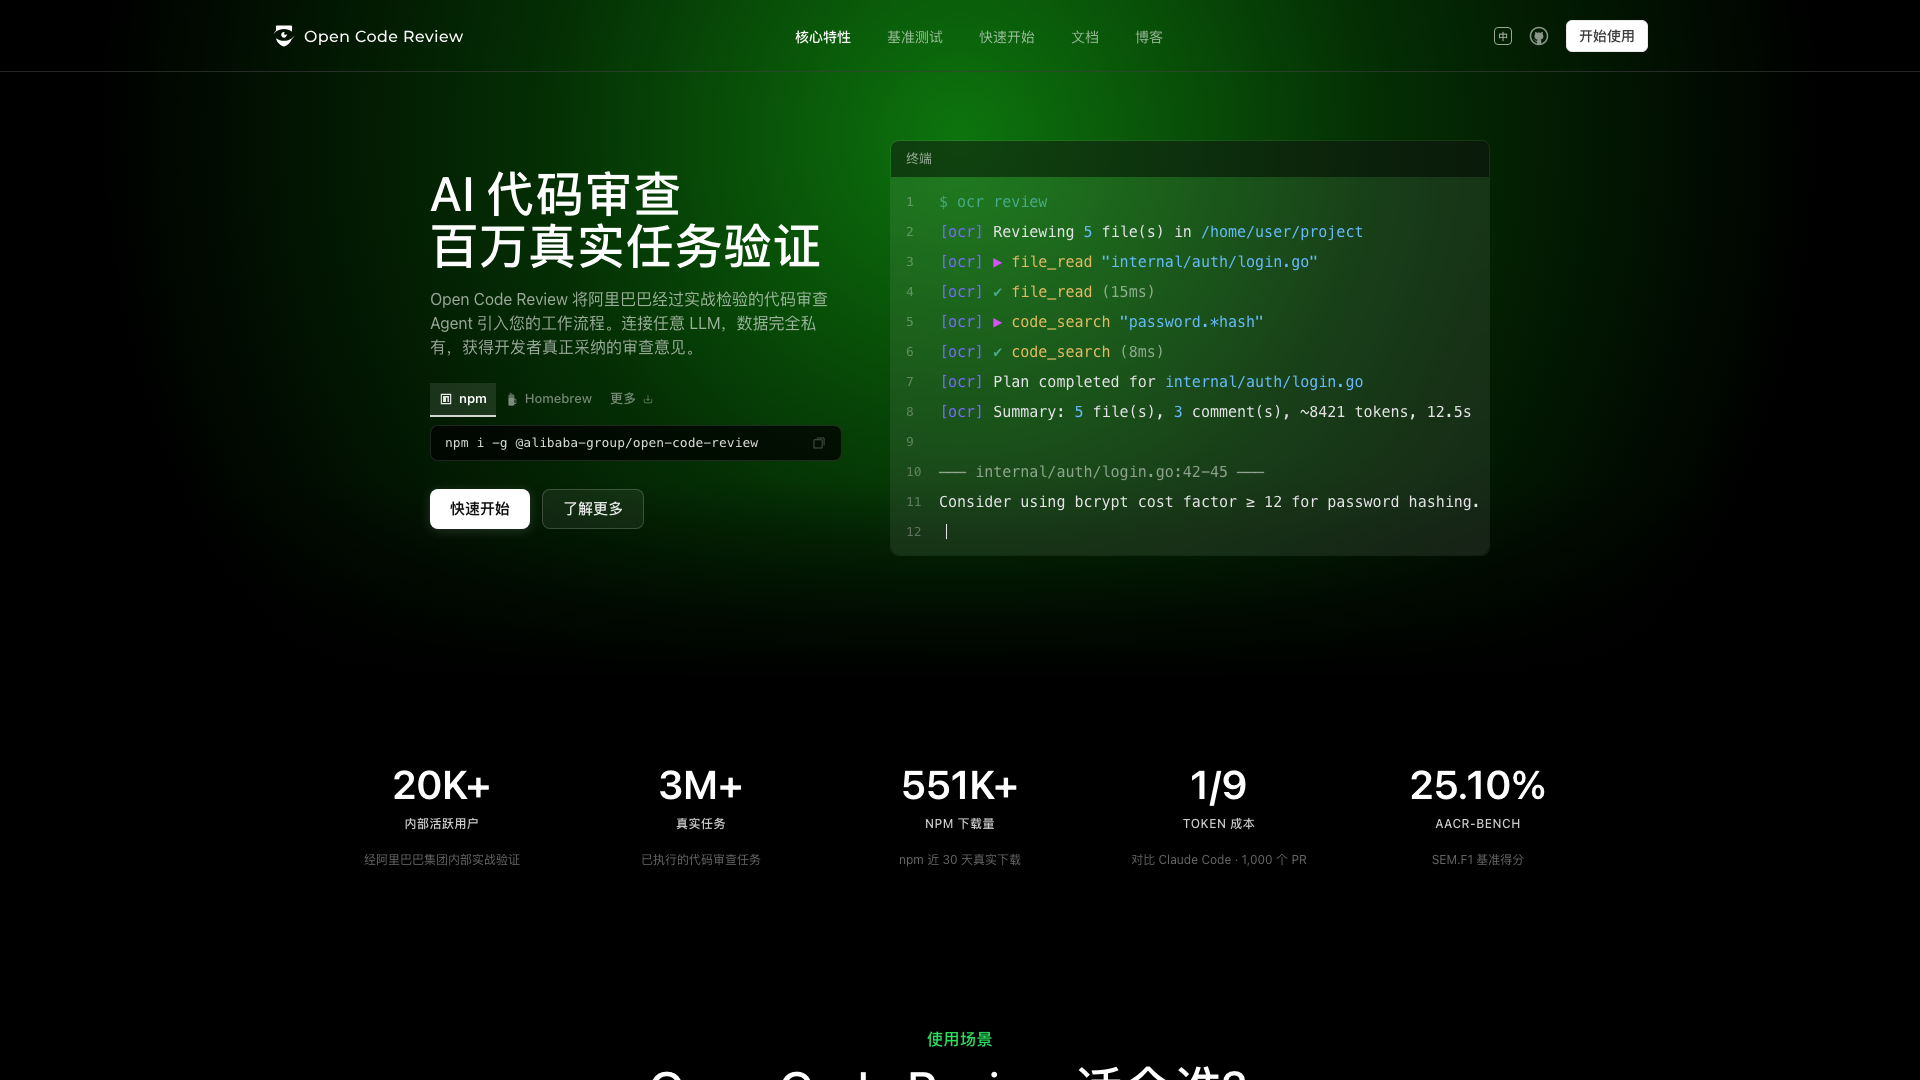This screenshot has width=1920, height=1080.
Task: Click the 3M+ statistic
Action: coord(700,786)
